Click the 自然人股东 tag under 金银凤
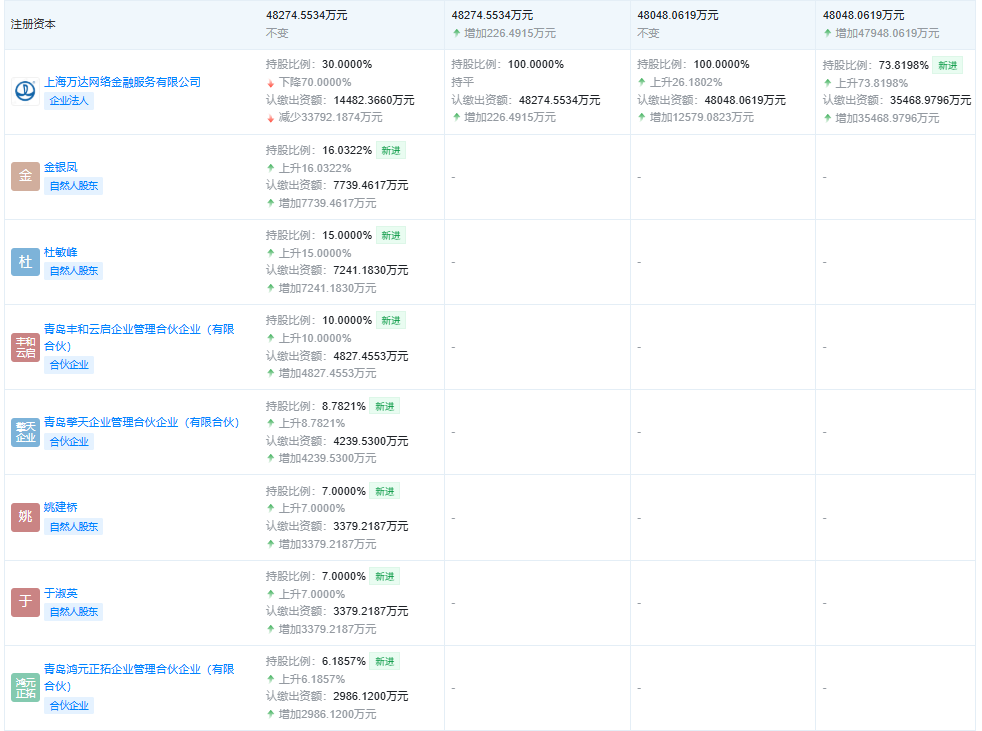 point(73,185)
